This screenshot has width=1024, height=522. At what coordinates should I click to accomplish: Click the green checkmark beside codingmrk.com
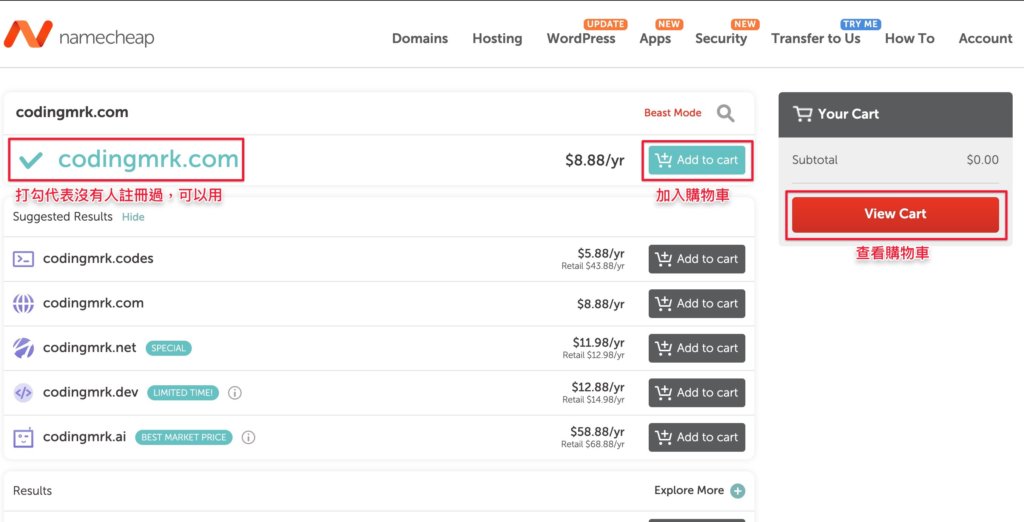[31, 159]
